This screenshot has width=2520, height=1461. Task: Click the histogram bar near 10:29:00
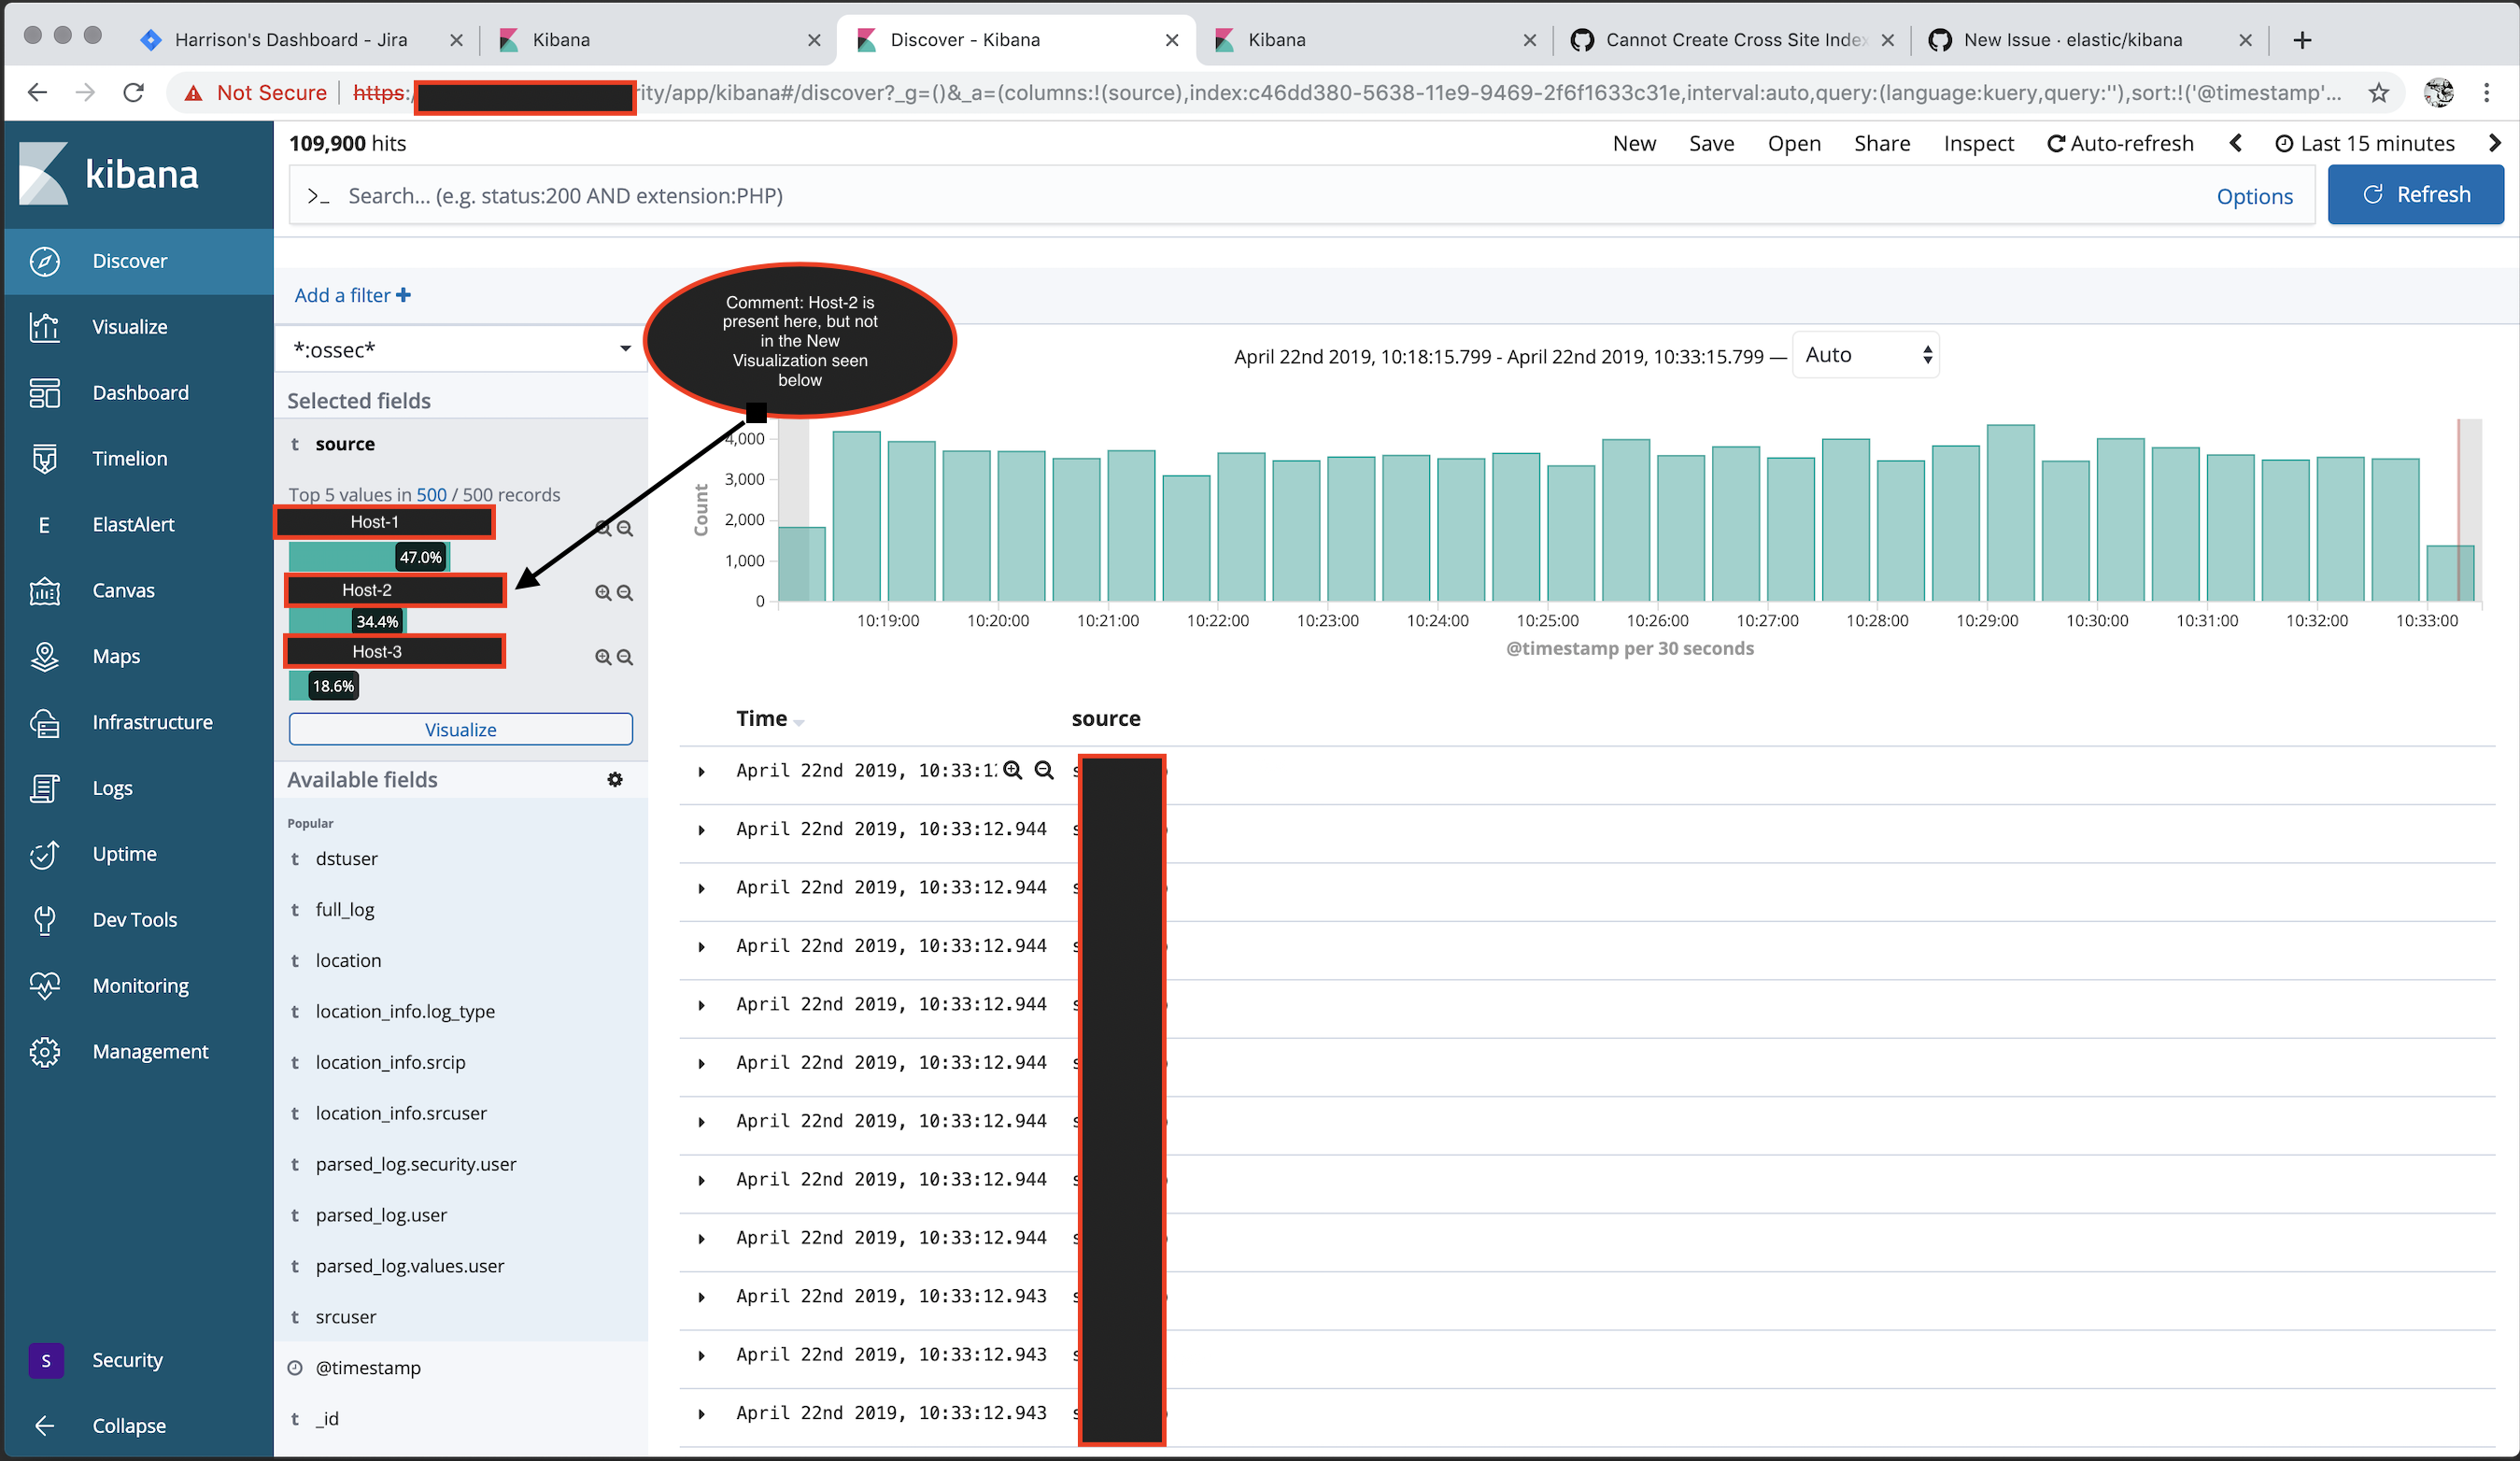[x=2010, y=513]
